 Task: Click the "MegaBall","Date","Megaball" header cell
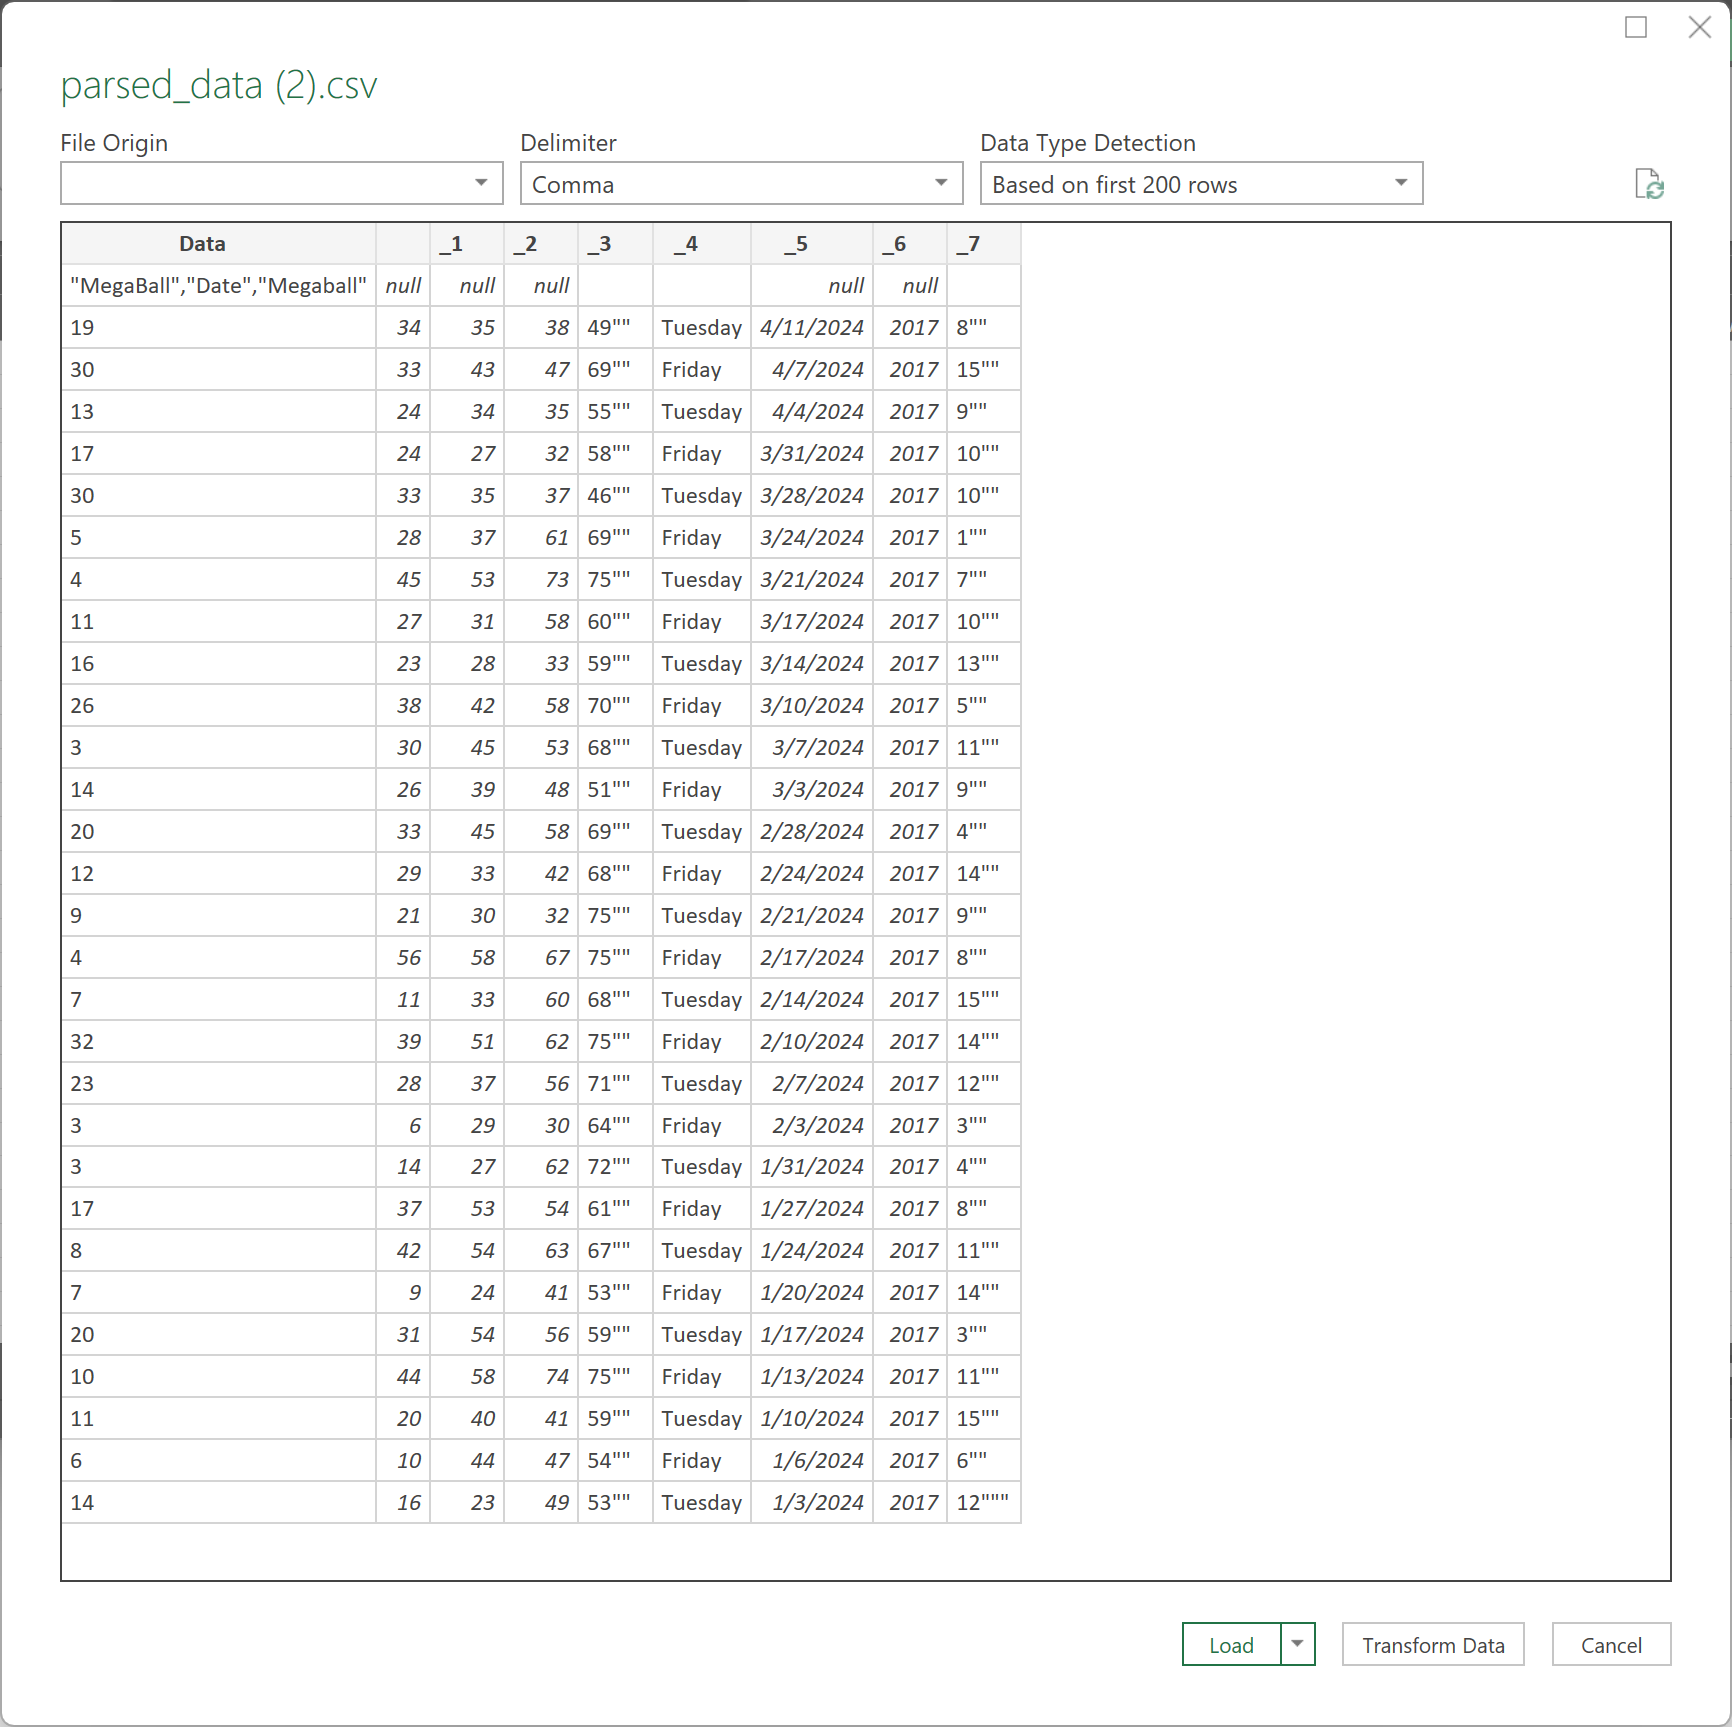point(218,286)
